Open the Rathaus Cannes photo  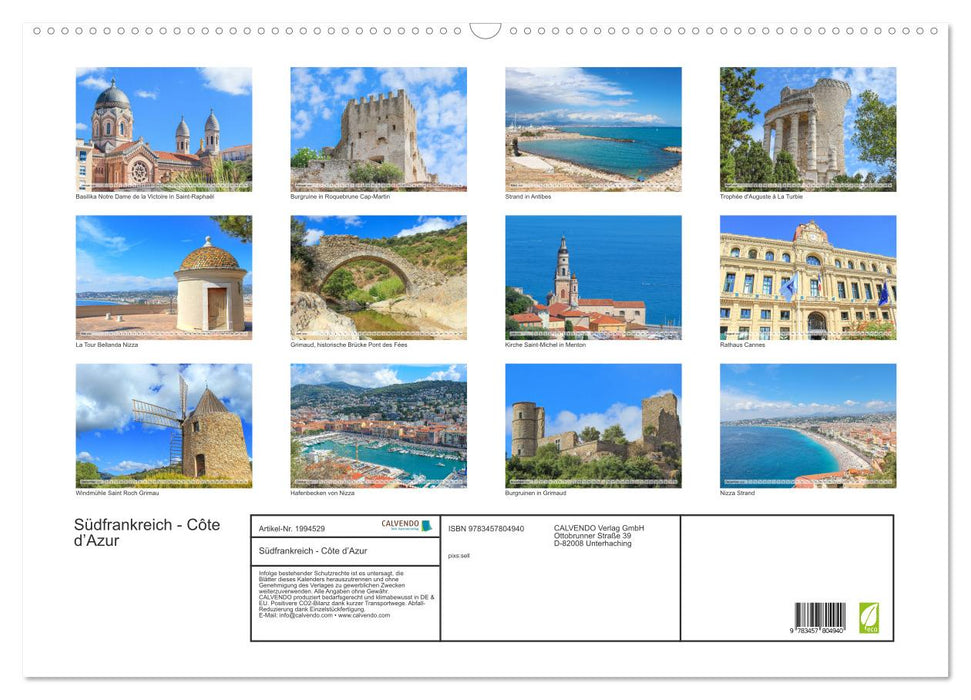click(x=808, y=277)
